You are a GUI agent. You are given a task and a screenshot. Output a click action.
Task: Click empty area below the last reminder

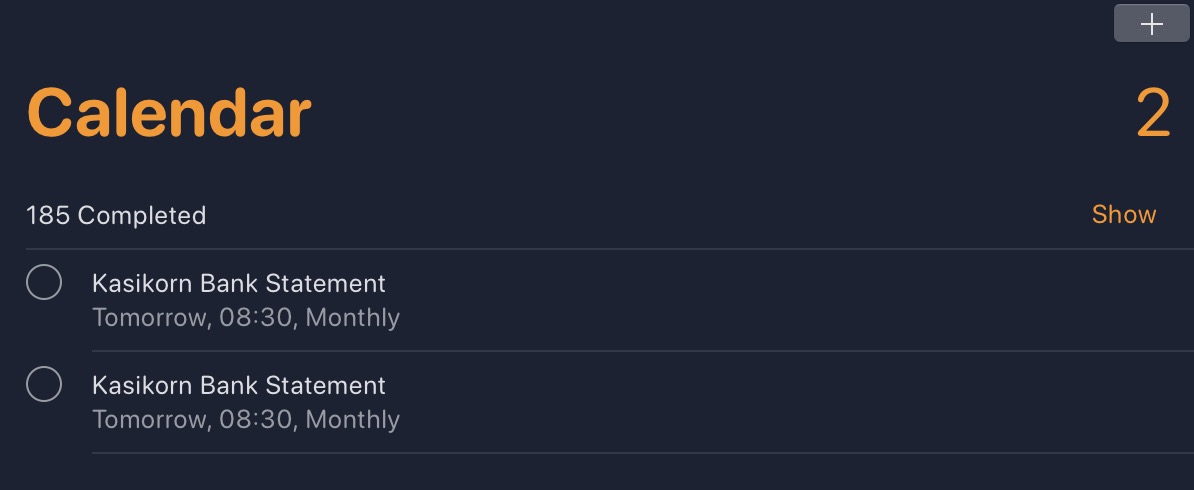pyautogui.click(x=600, y=472)
